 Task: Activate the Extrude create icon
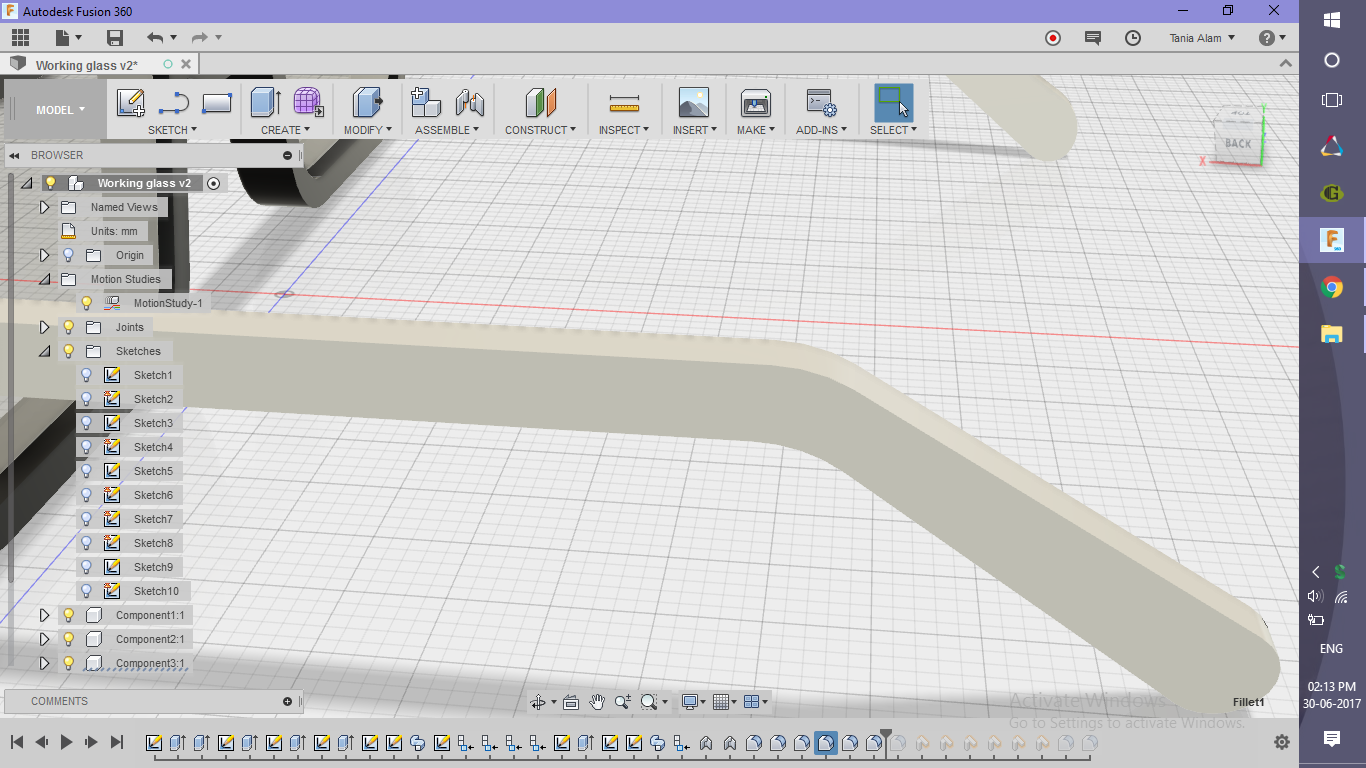point(265,102)
